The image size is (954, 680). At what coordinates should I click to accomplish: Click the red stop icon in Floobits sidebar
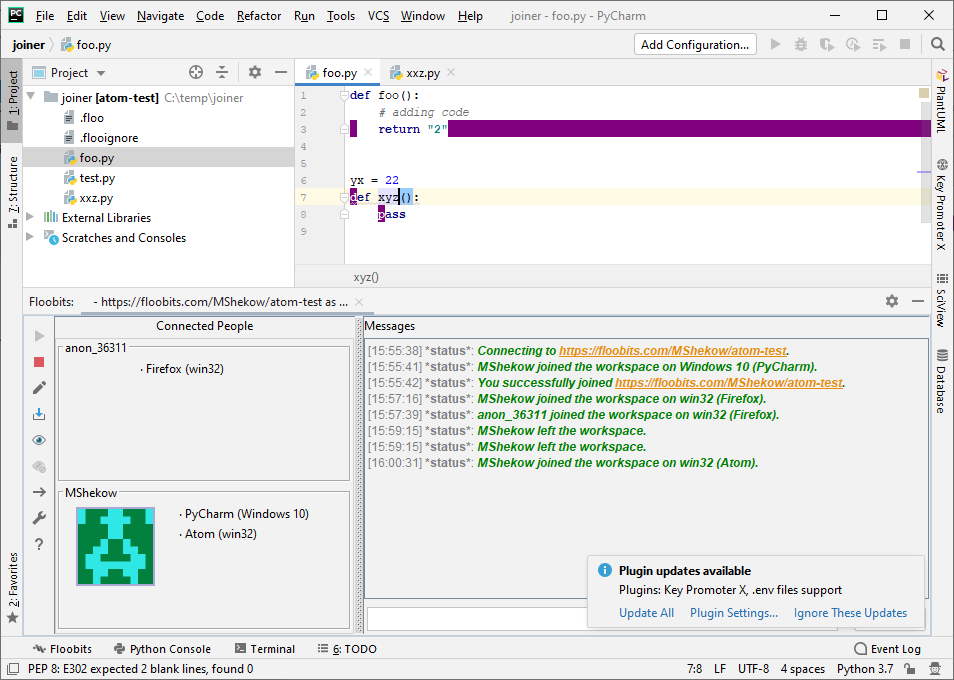click(39, 362)
